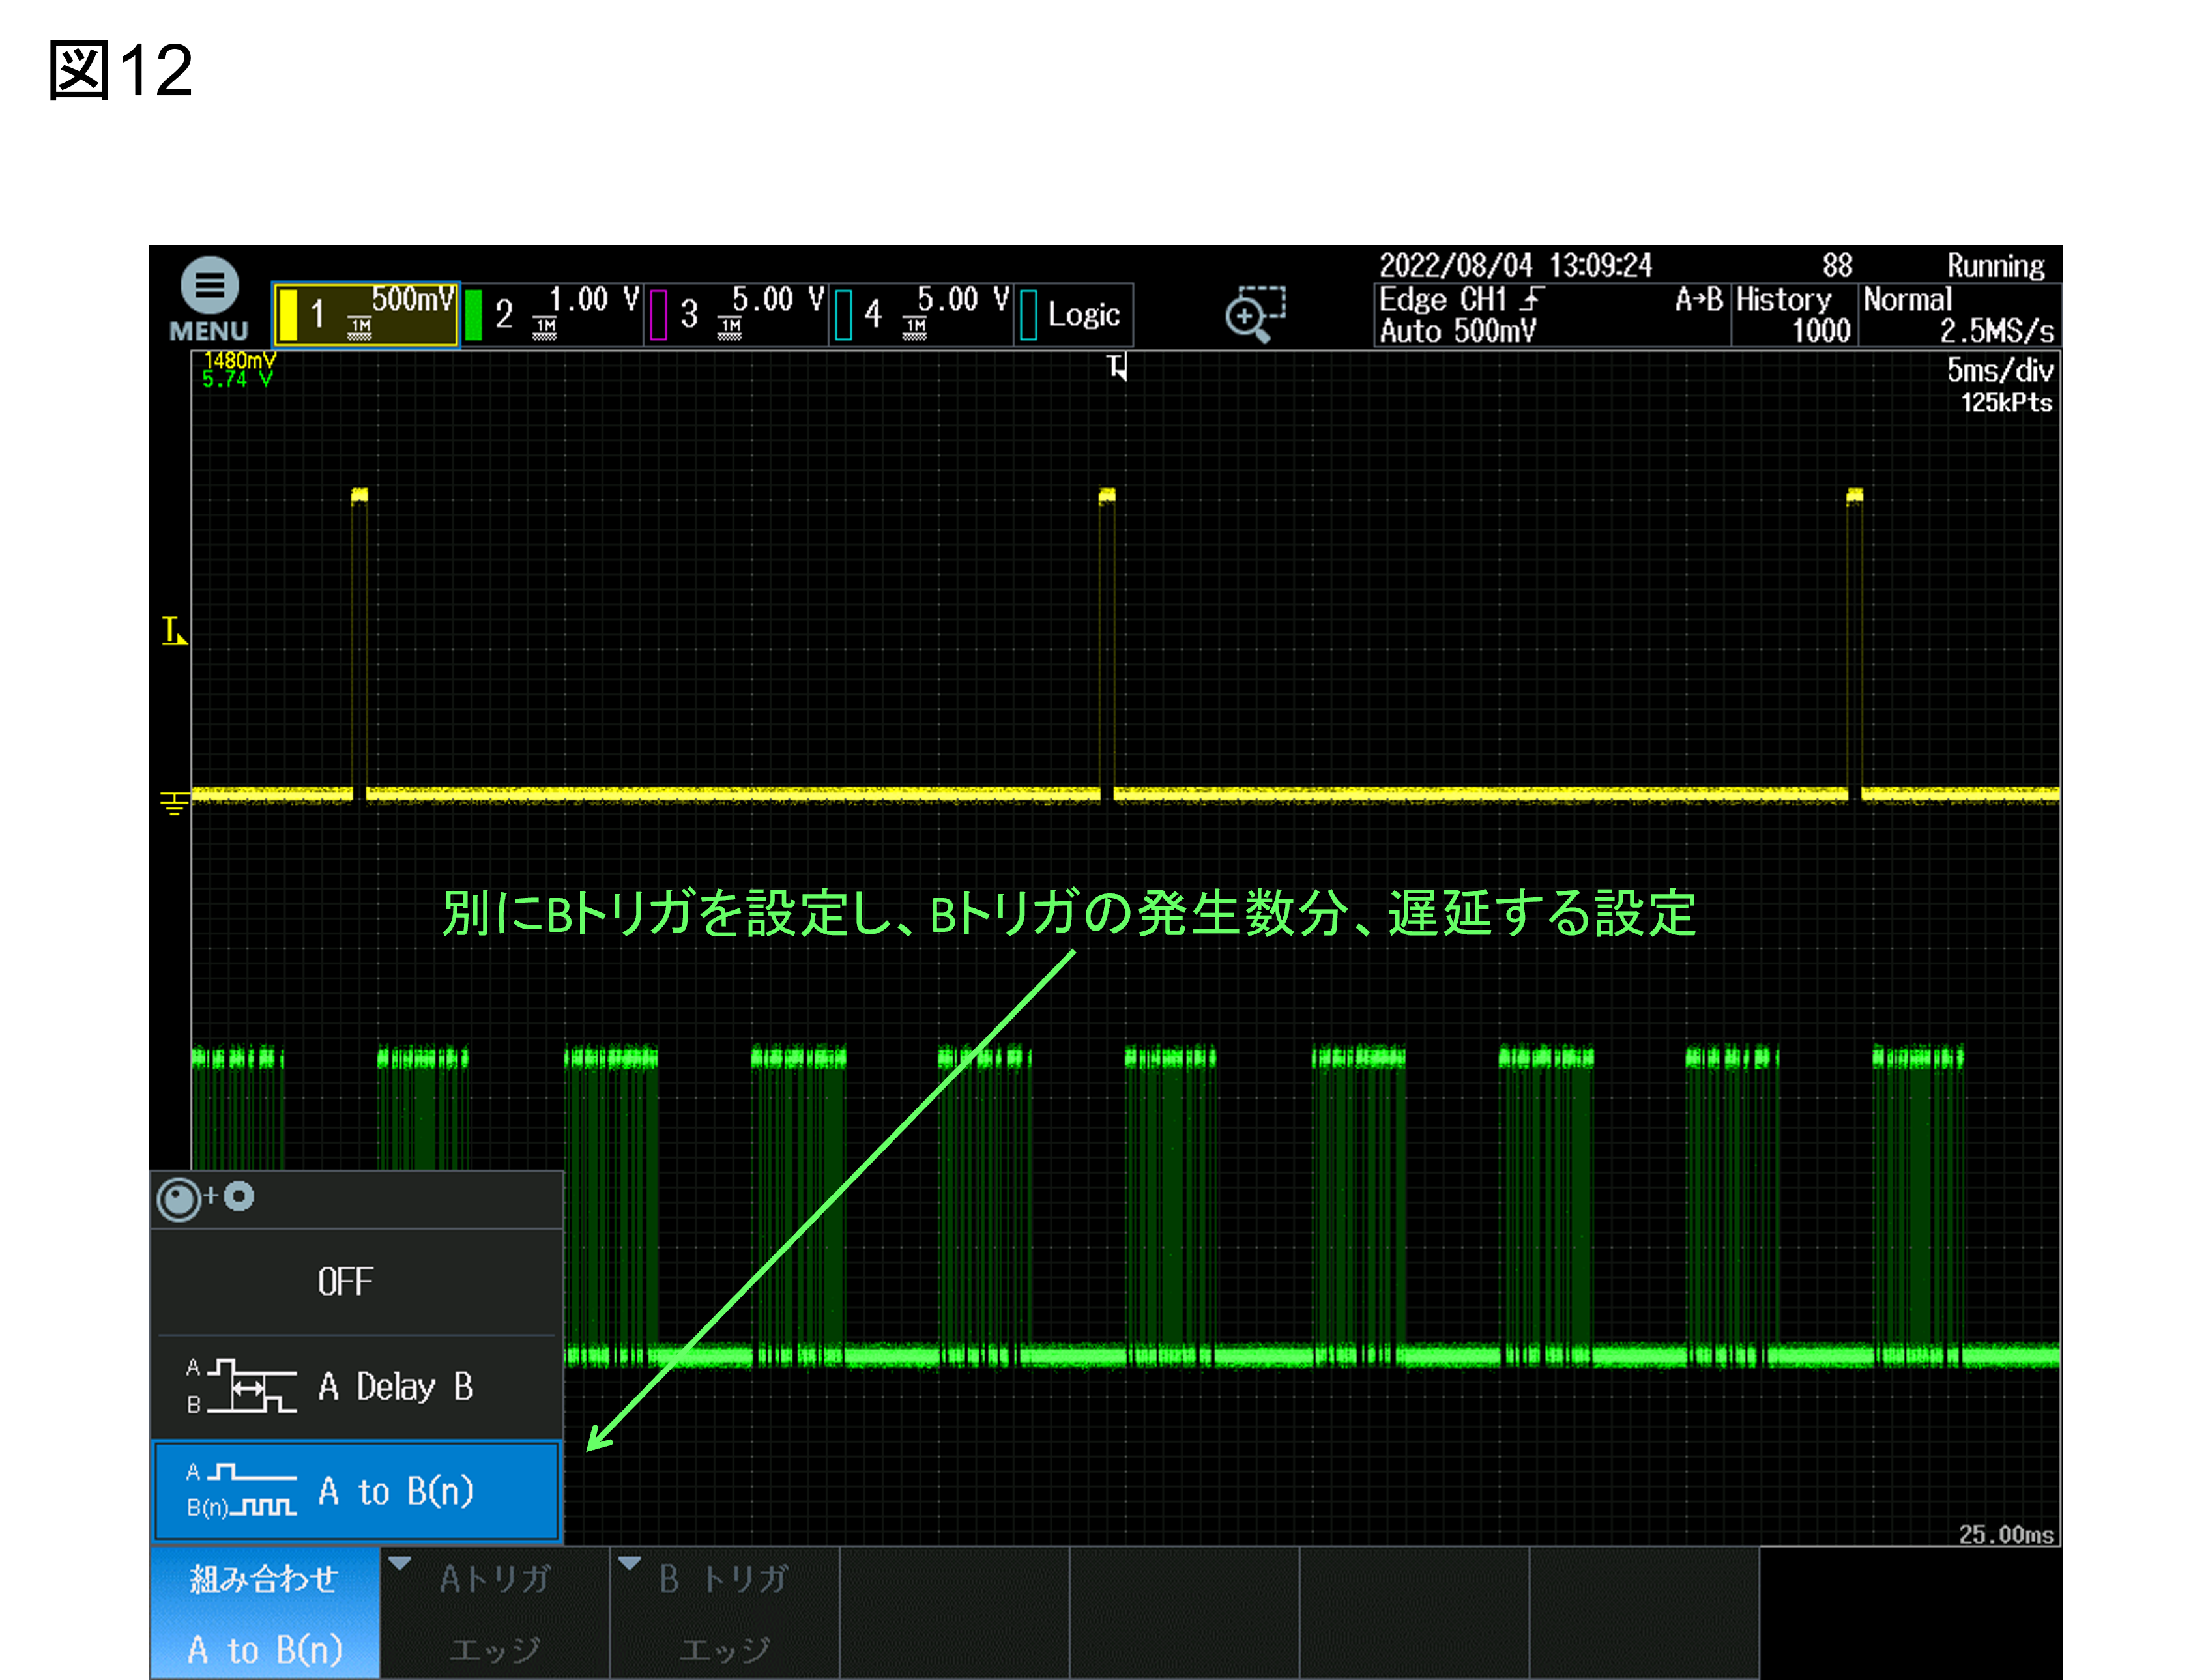The image size is (2191, 1680).
Task: Open 組み合わせ soft key
Action: [265, 1613]
